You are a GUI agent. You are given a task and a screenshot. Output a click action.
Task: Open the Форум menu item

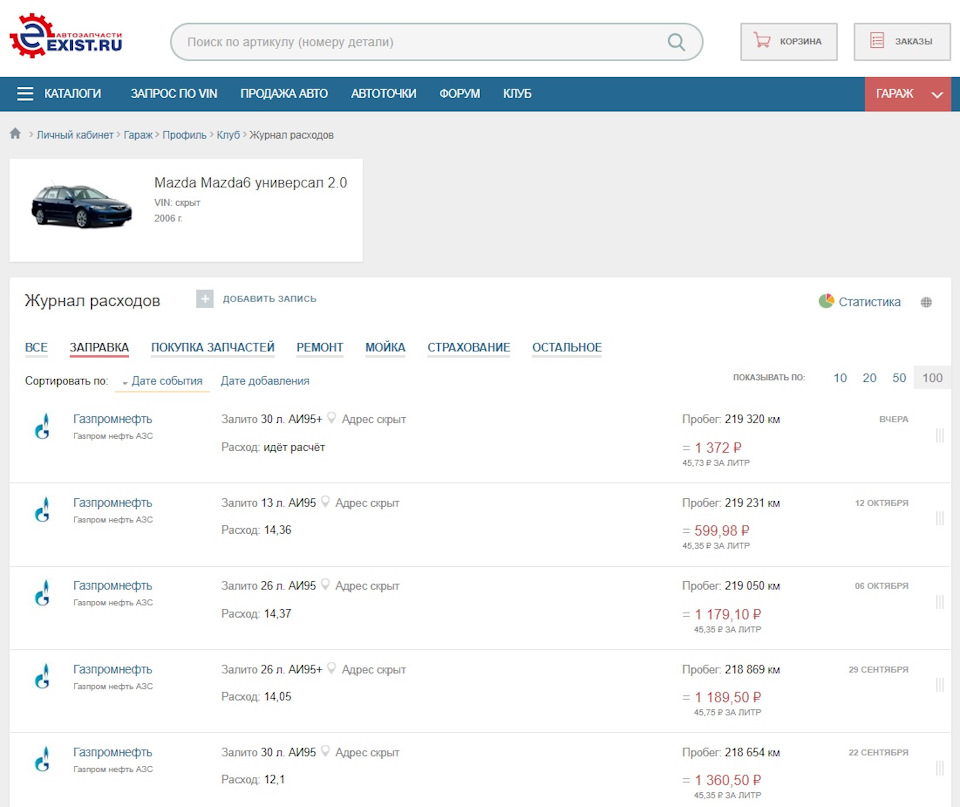click(x=460, y=94)
